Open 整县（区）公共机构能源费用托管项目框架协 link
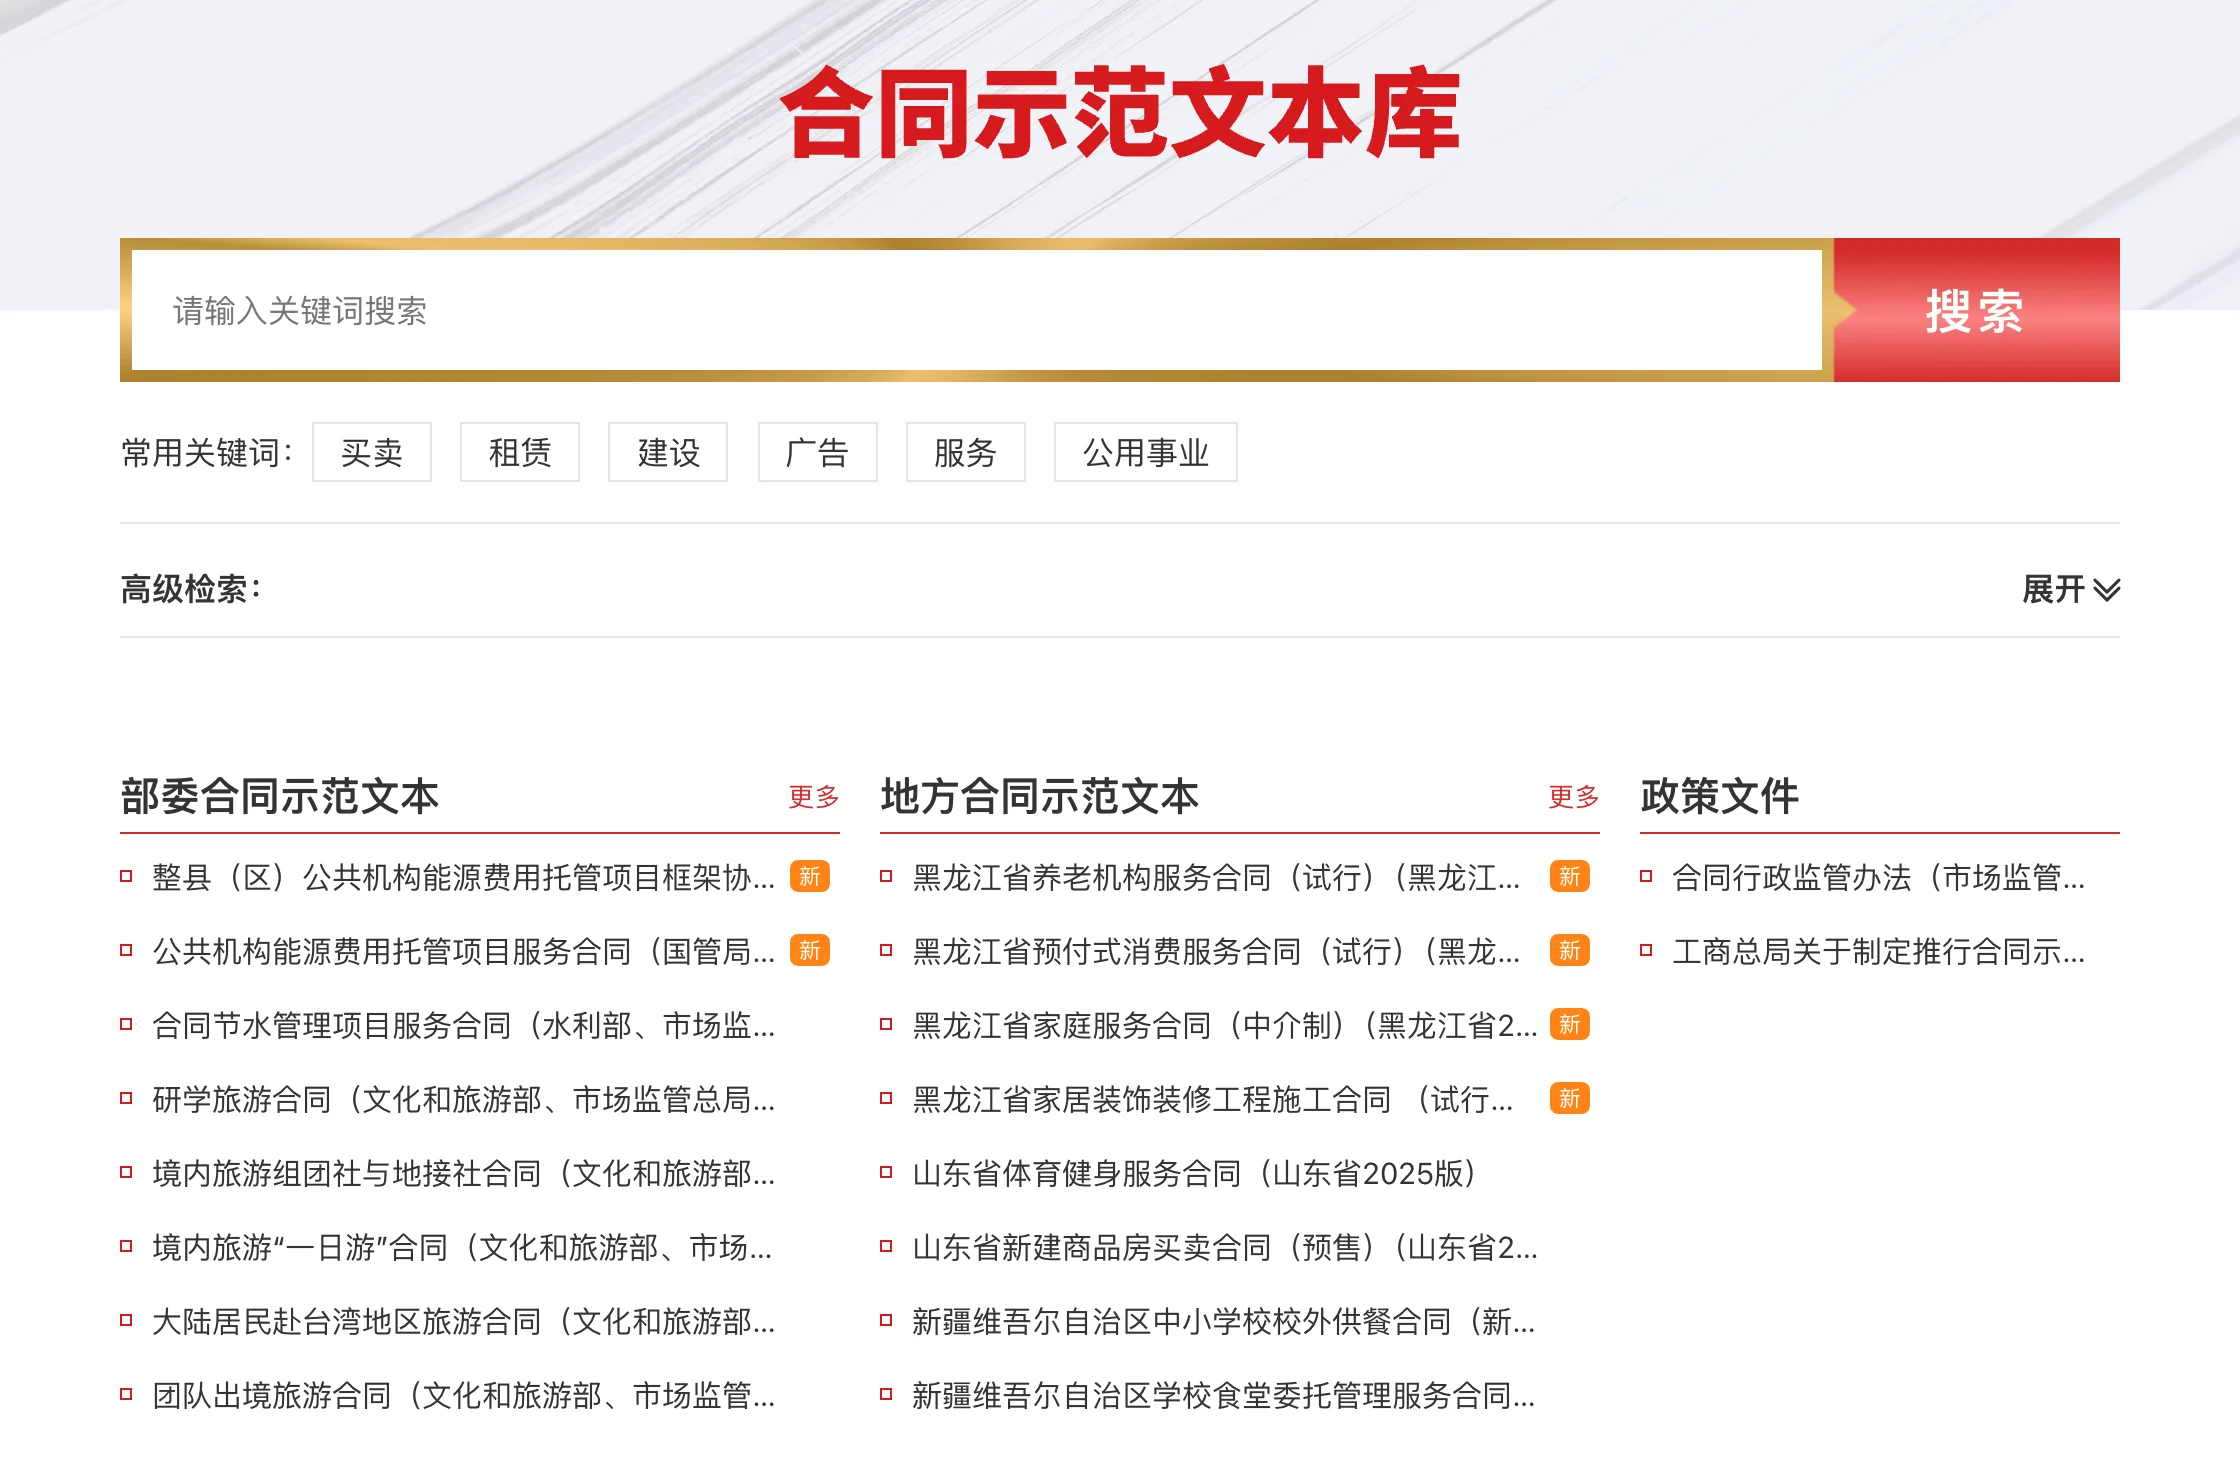The image size is (2240, 1480). point(463,877)
